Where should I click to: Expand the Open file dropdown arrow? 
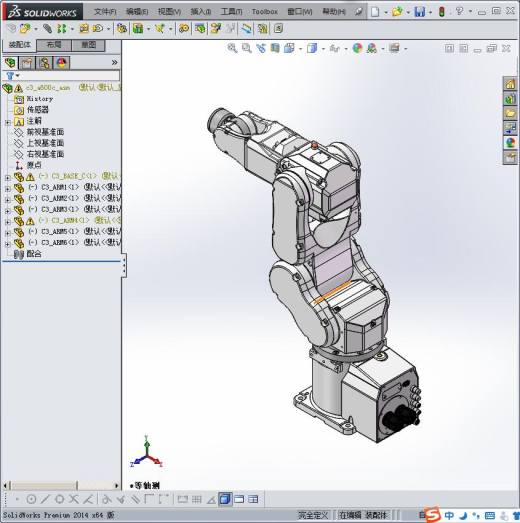[408, 12]
